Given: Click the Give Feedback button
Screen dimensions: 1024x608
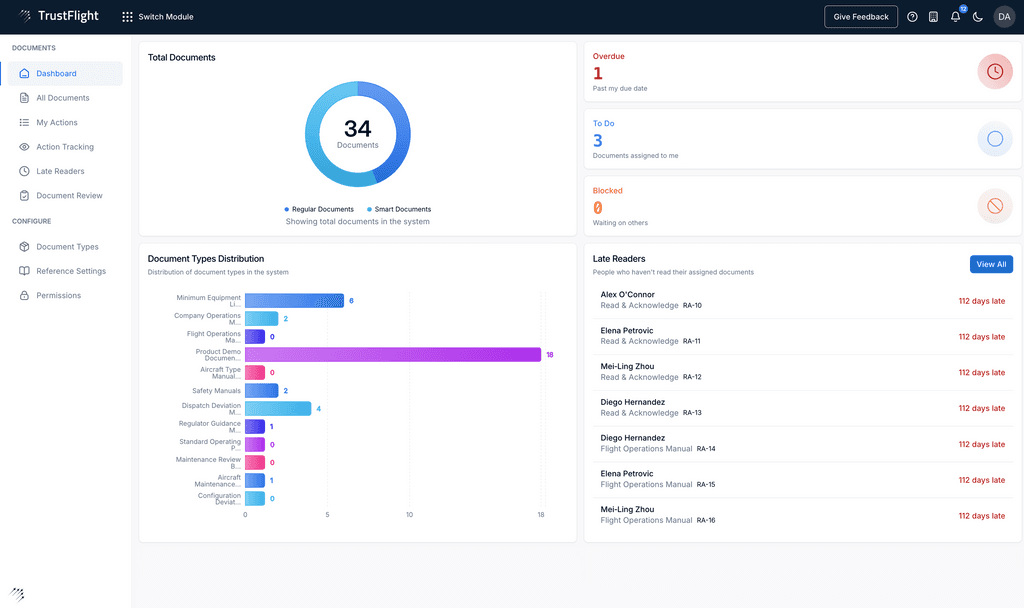Looking at the screenshot, I should 860,17.
